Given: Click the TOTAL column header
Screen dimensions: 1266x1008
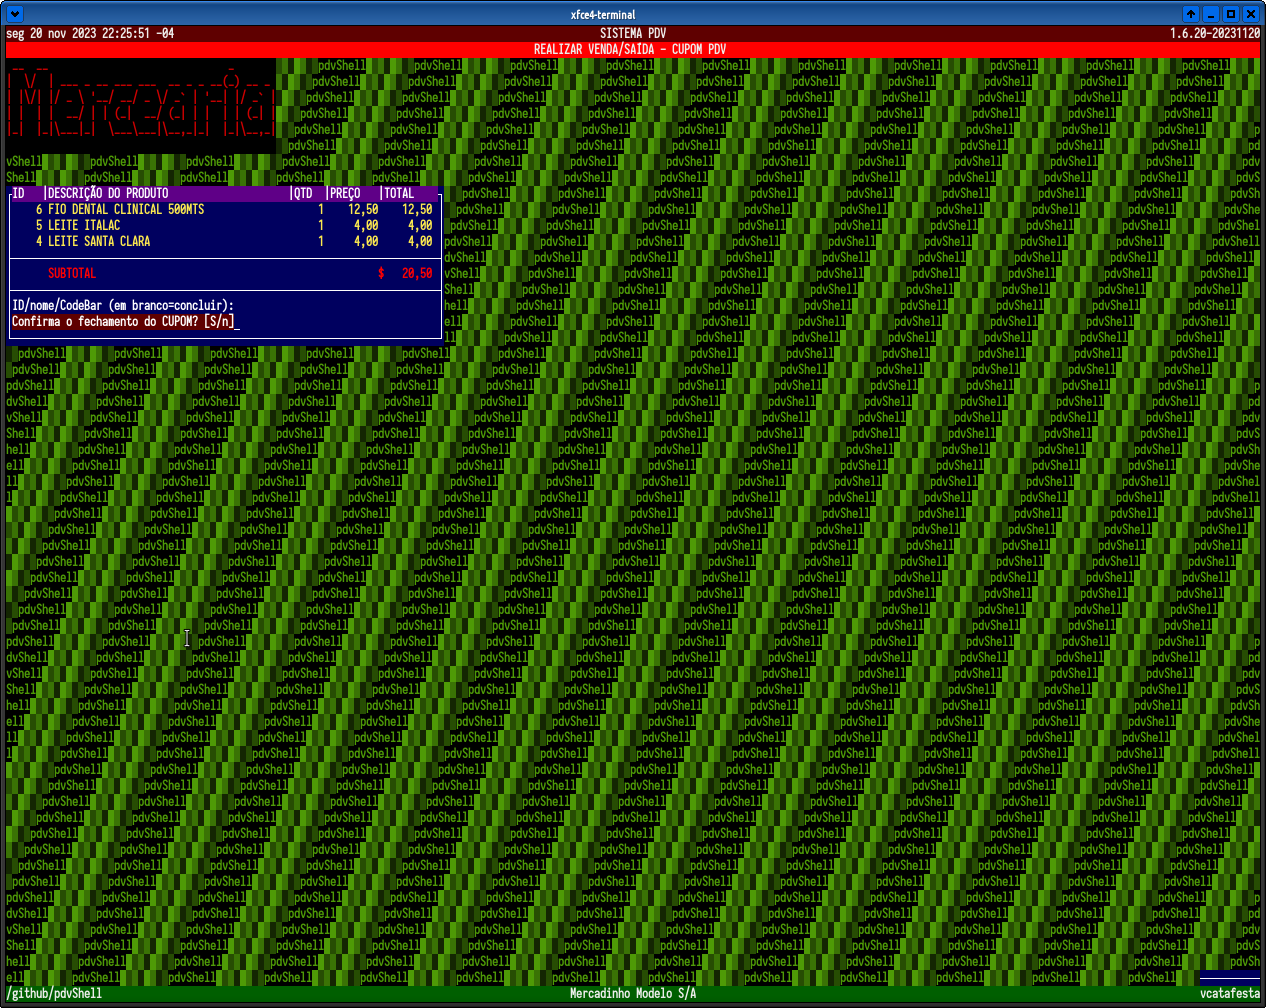Looking at the screenshot, I should point(399,193).
